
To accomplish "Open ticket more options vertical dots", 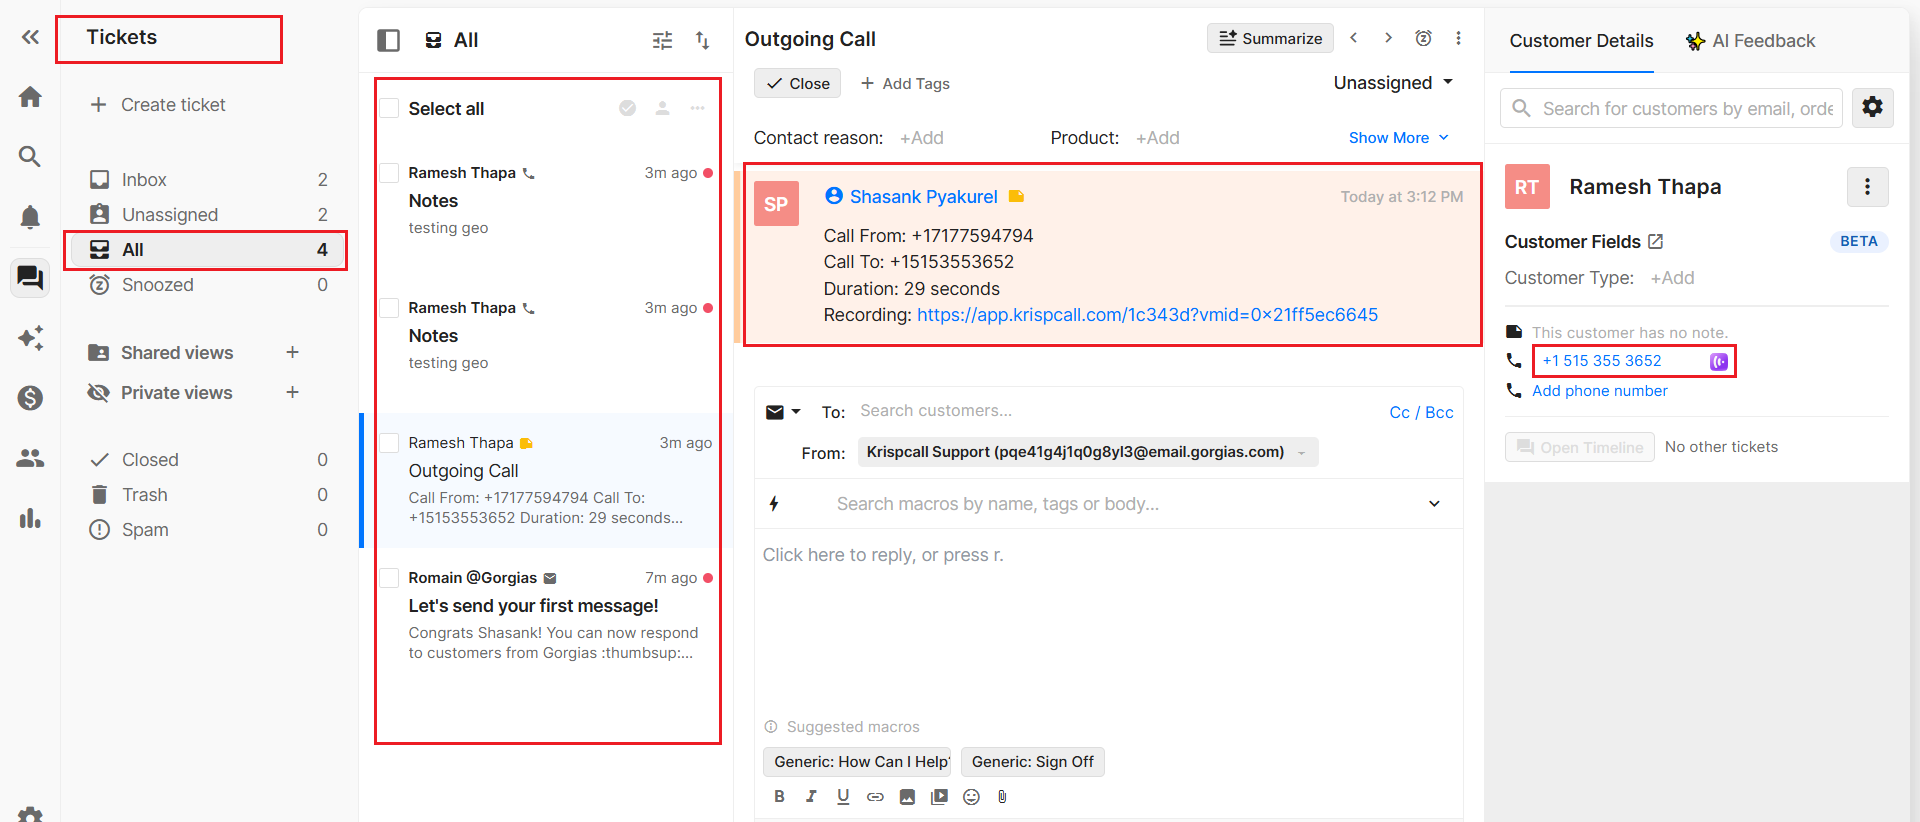I will coord(1458,38).
